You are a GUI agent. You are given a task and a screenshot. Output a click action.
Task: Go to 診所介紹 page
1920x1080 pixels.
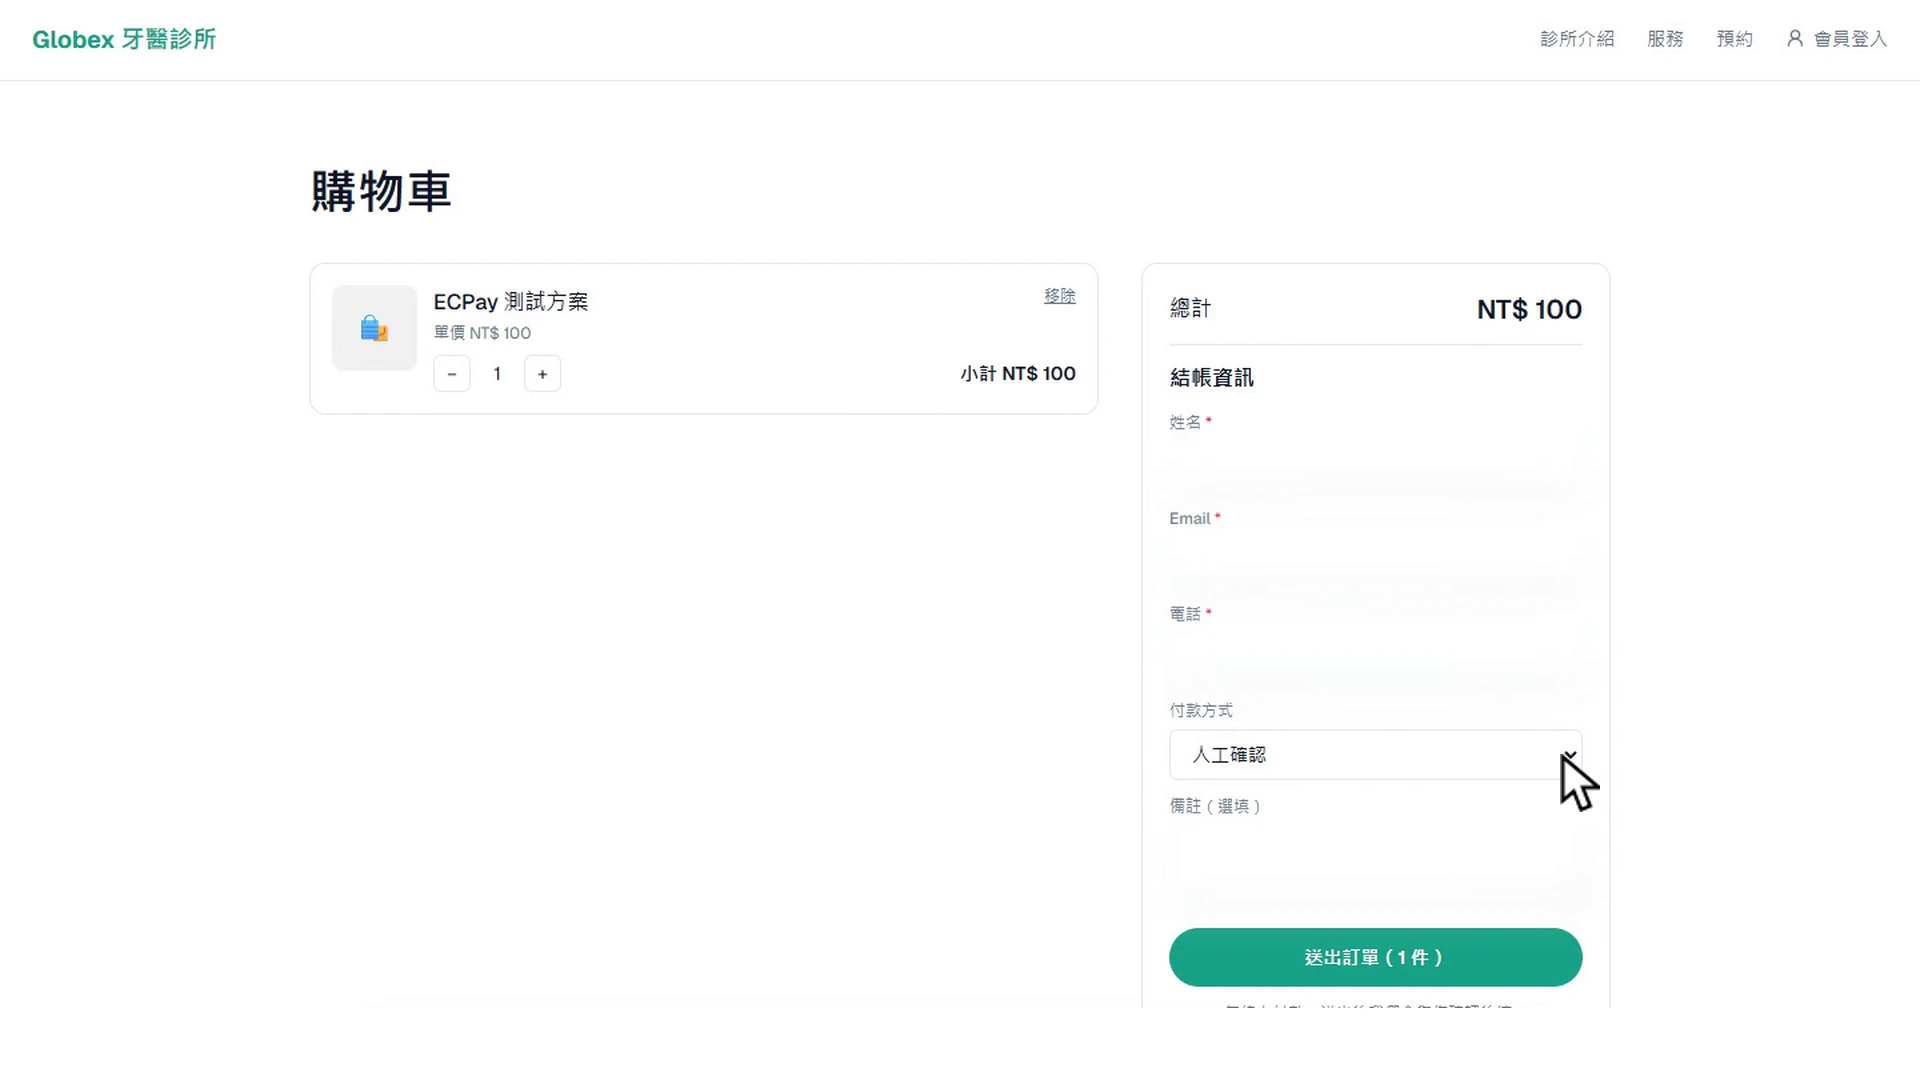1577,39
